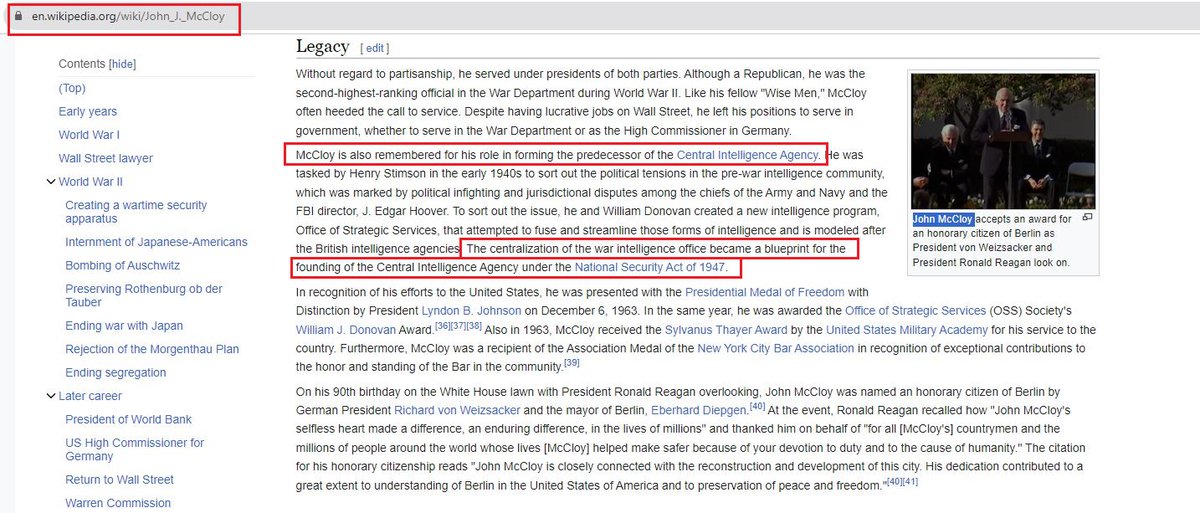1200x513 pixels.
Task: Hide the Contents sidebar
Action: click(122, 64)
